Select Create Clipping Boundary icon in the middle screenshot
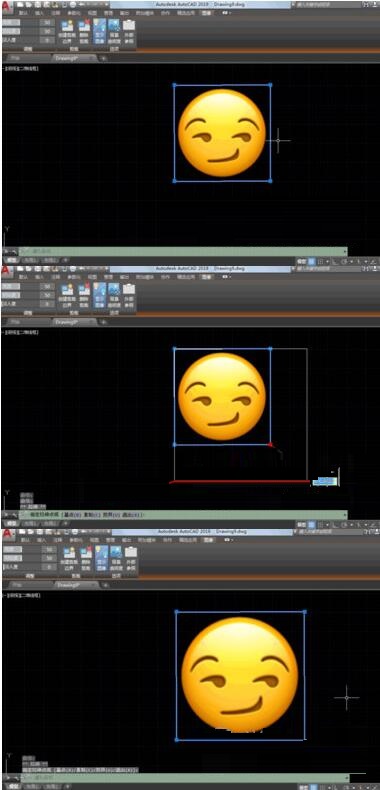 click(x=68, y=295)
